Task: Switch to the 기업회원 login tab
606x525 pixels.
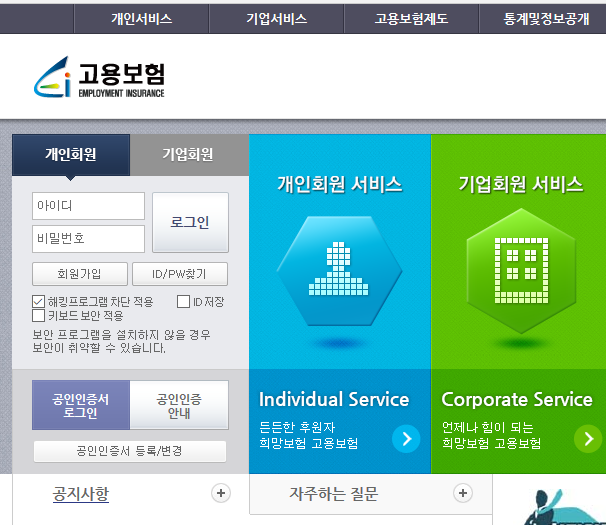Action: [188, 155]
